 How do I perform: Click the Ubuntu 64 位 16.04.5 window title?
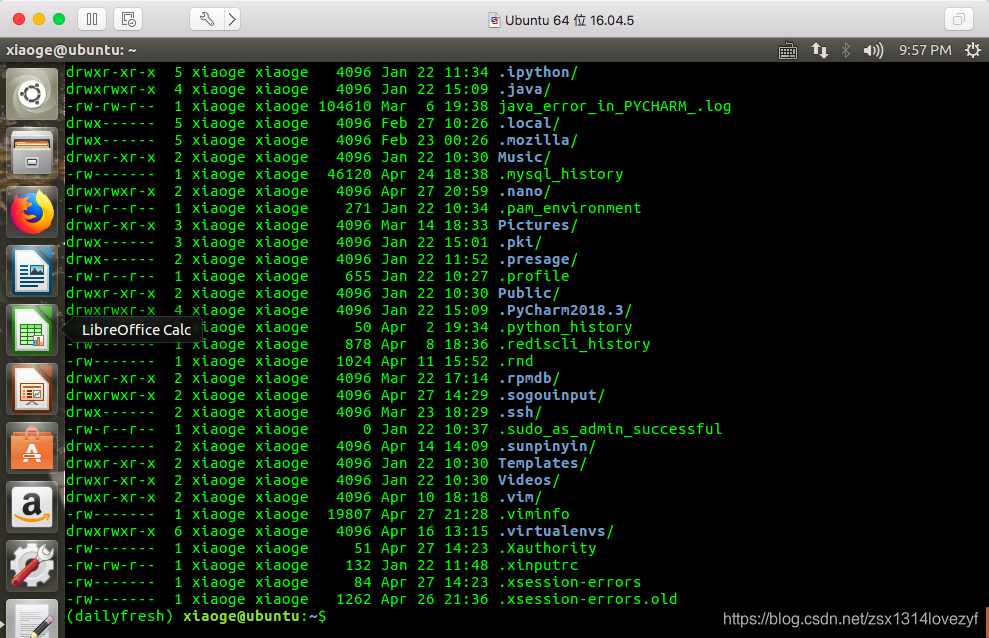(569, 20)
